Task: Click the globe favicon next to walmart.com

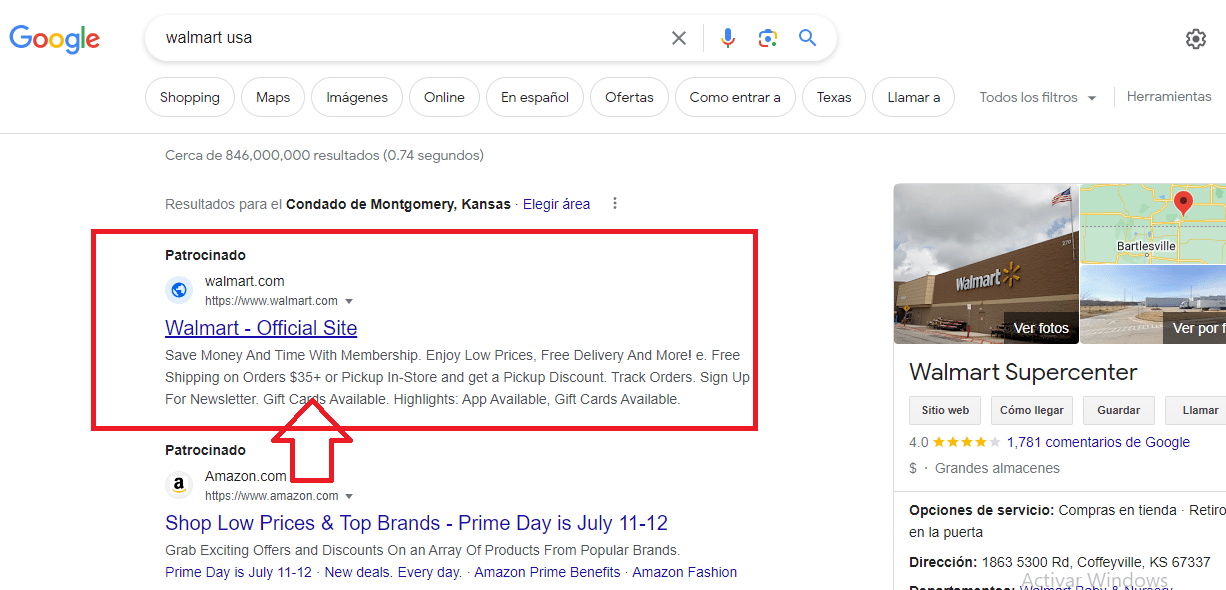Action: click(179, 290)
